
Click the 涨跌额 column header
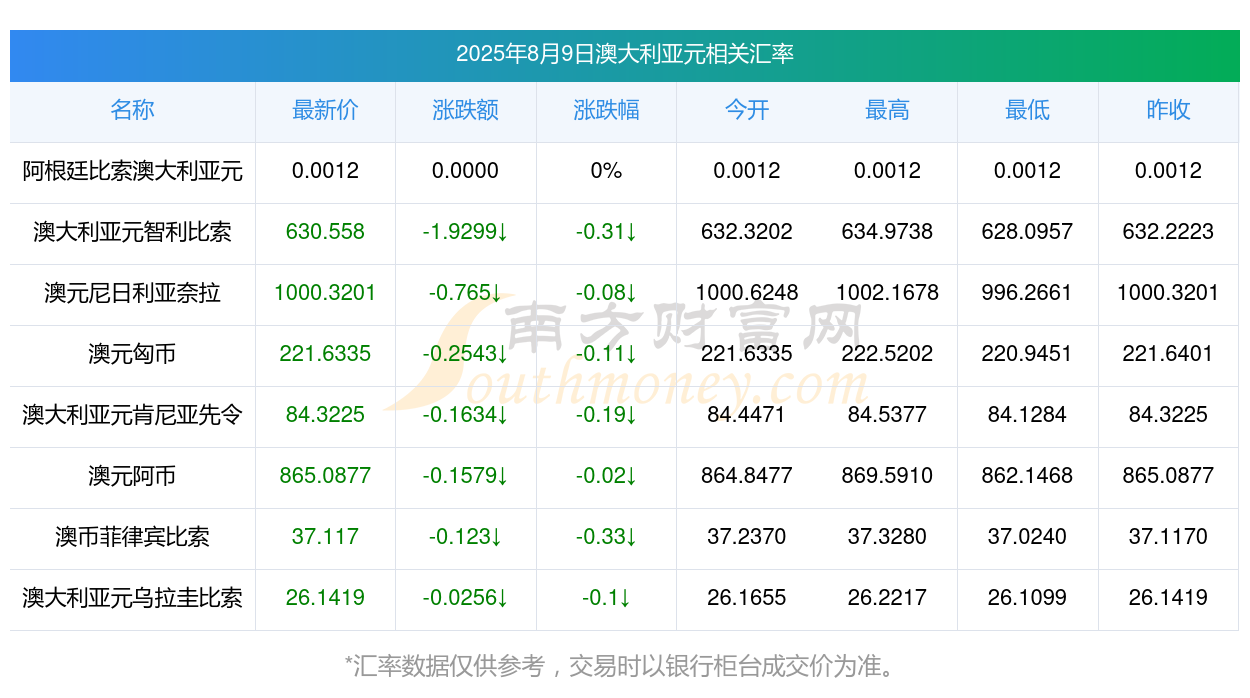[465, 110]
